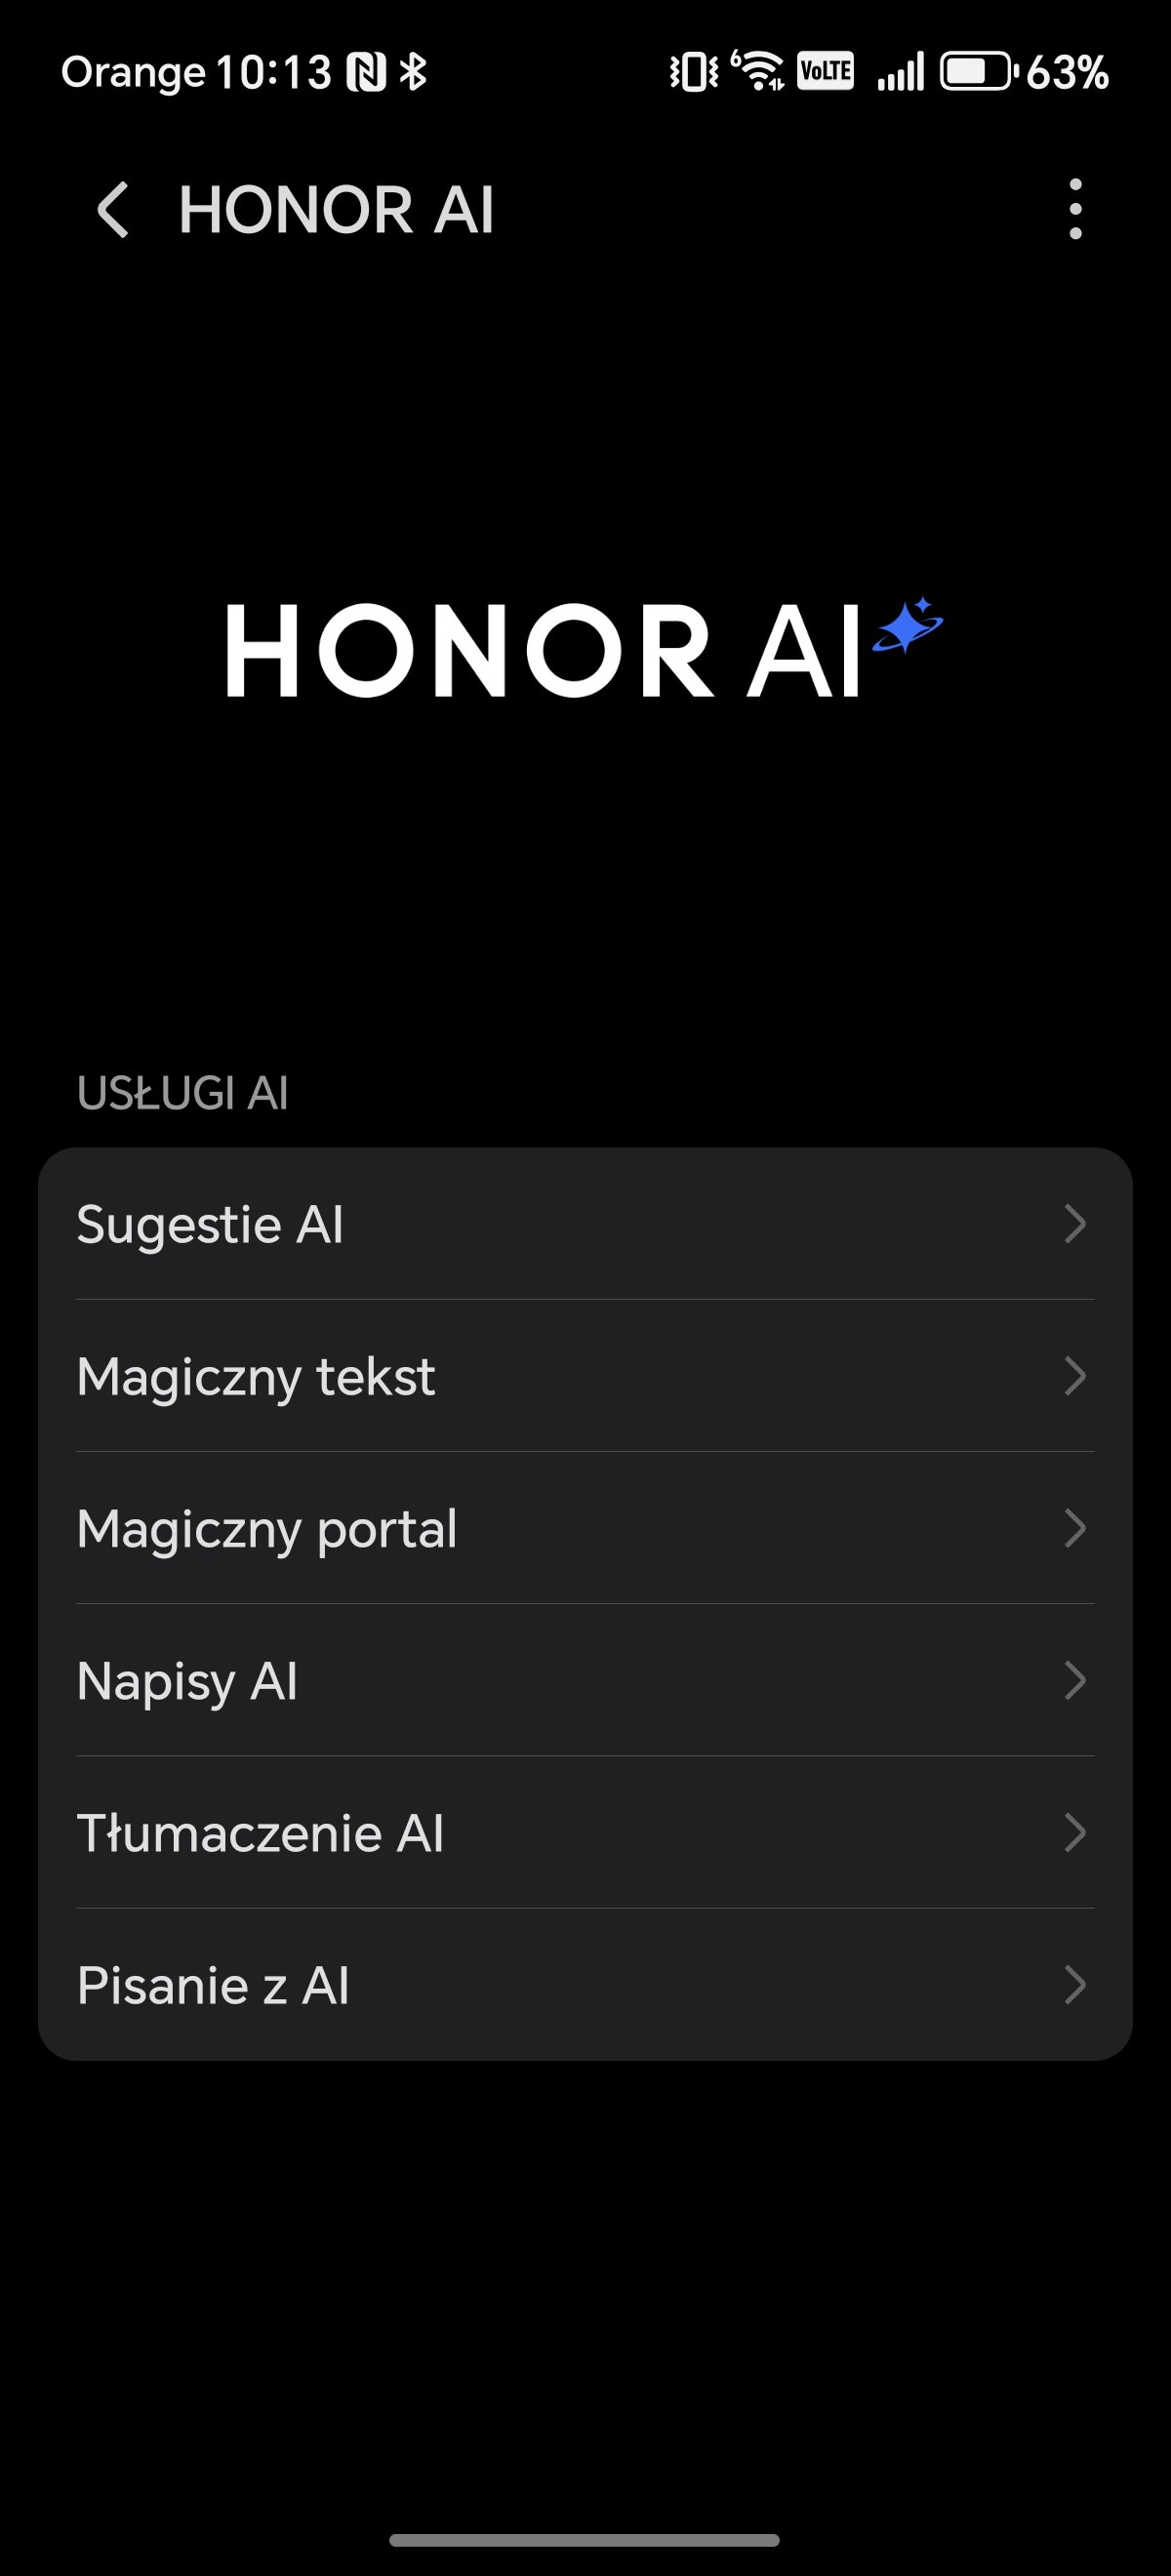Tap the NFC status bar icon
Screen dimensions: 1171x2576
pyautogui.click(x=366, y=72)
